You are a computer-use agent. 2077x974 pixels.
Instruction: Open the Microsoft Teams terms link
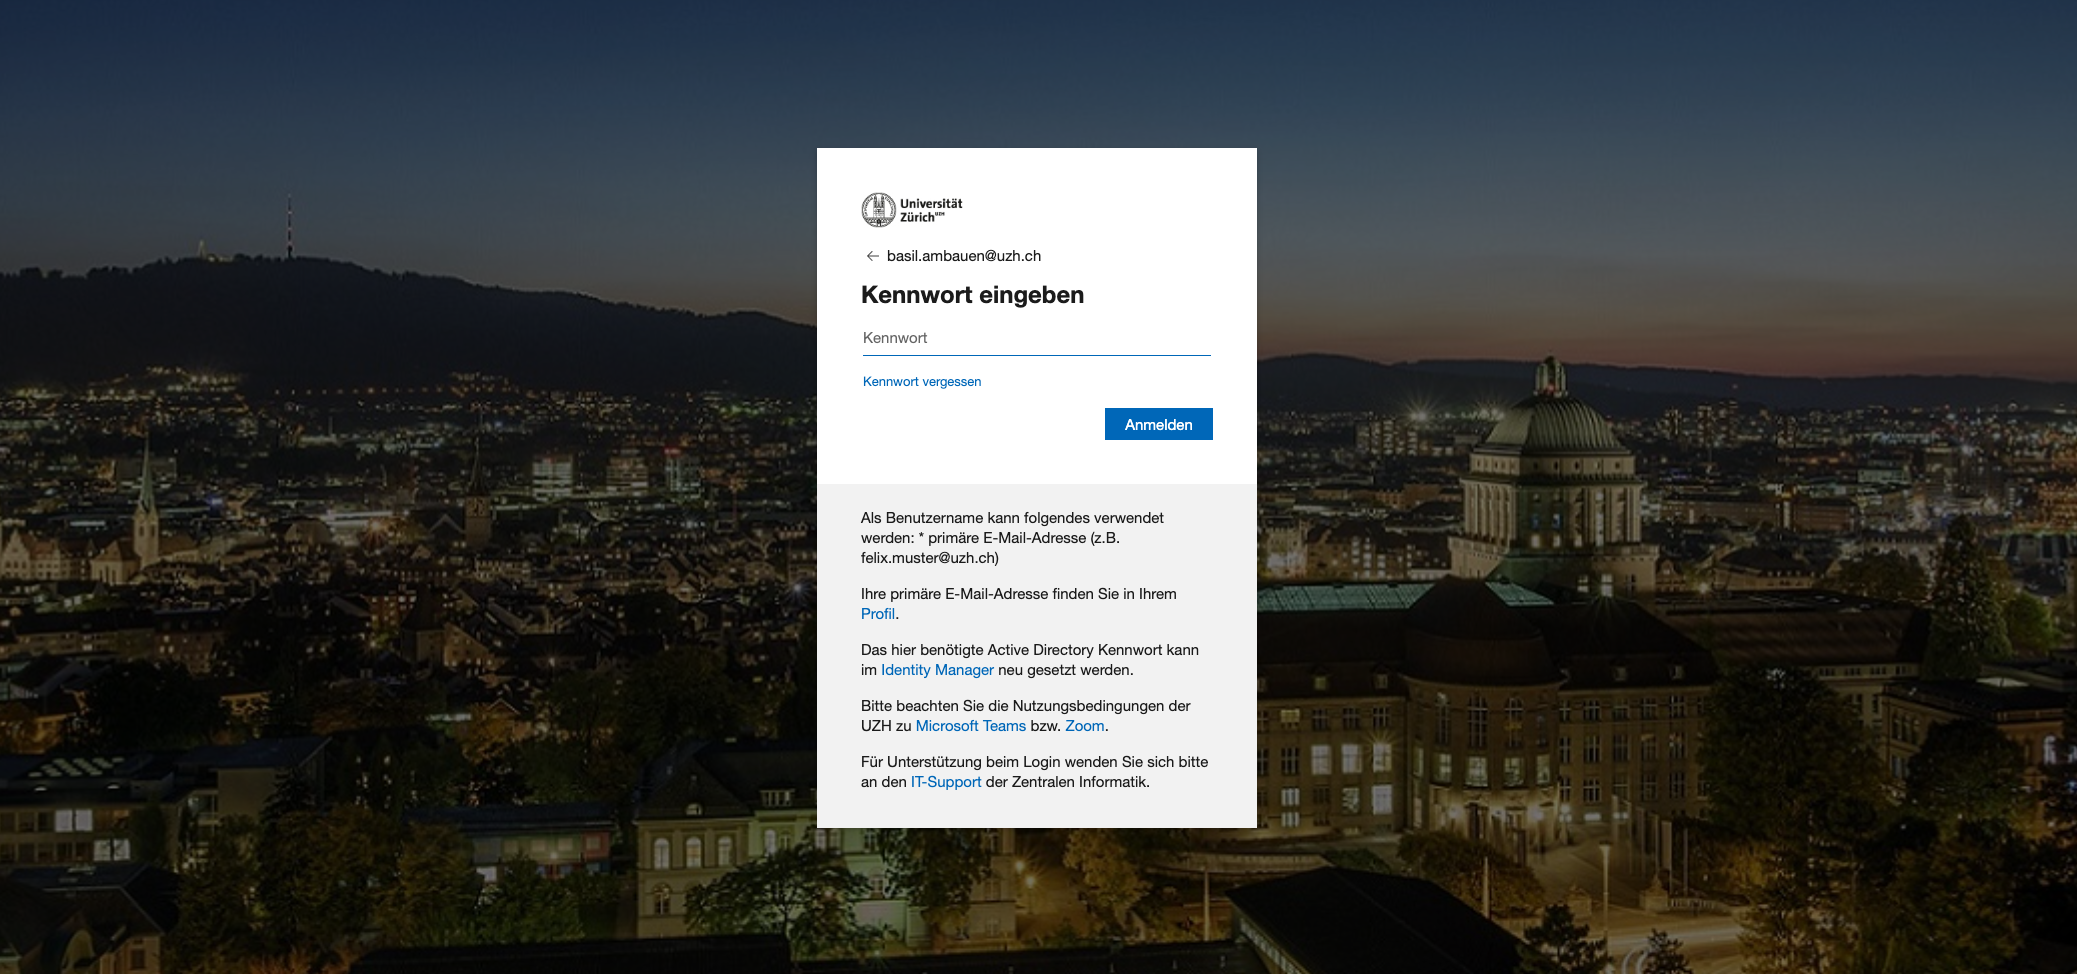click(970, 726)
